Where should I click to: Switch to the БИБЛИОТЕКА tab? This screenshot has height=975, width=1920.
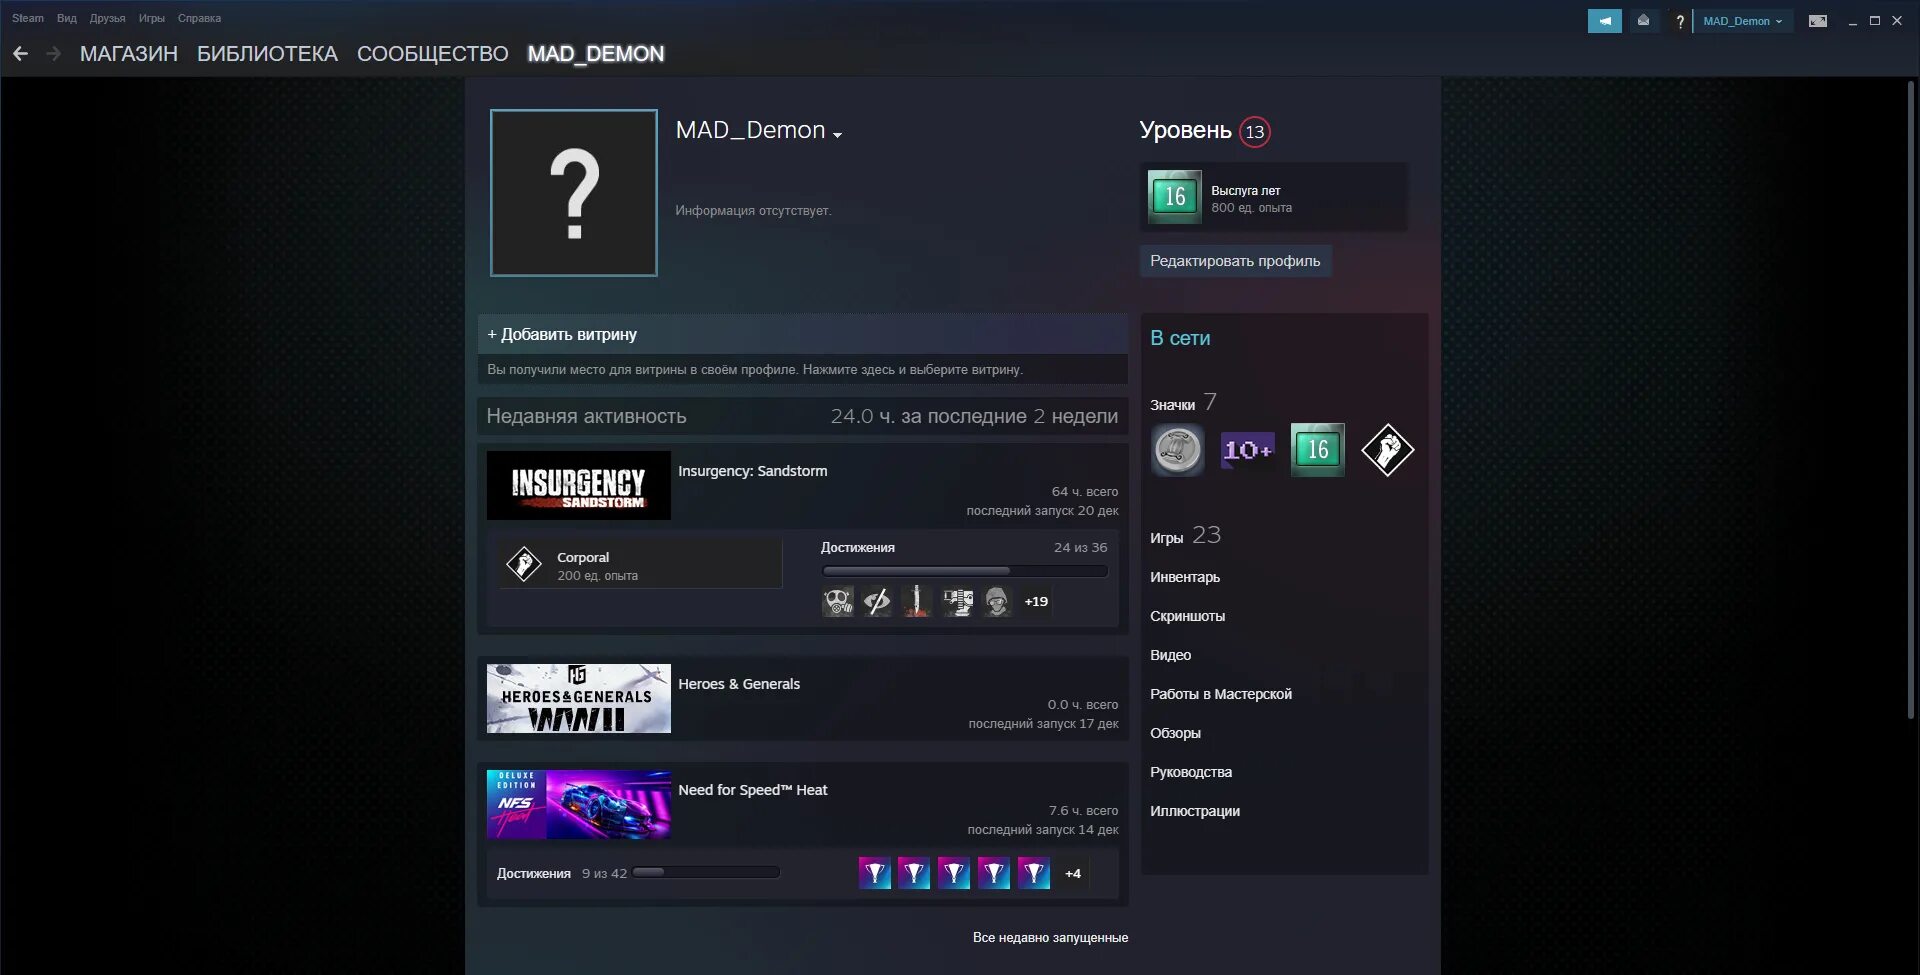point(267,54)
